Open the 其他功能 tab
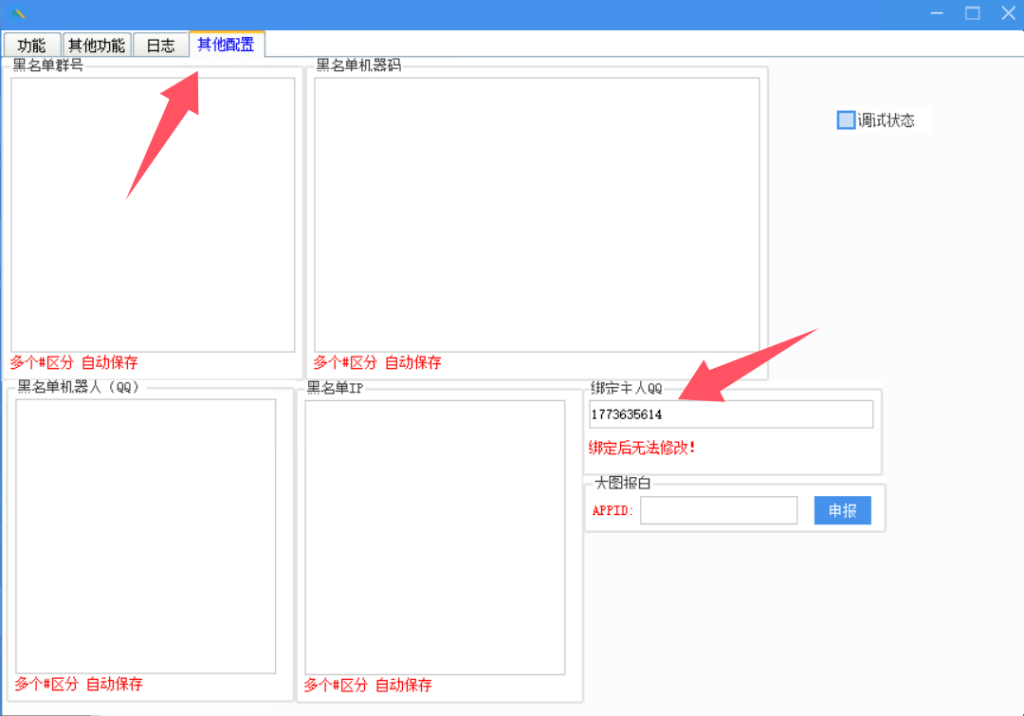Image resolution: width=1024 pixels, height=716 pixels. [96, 45]
